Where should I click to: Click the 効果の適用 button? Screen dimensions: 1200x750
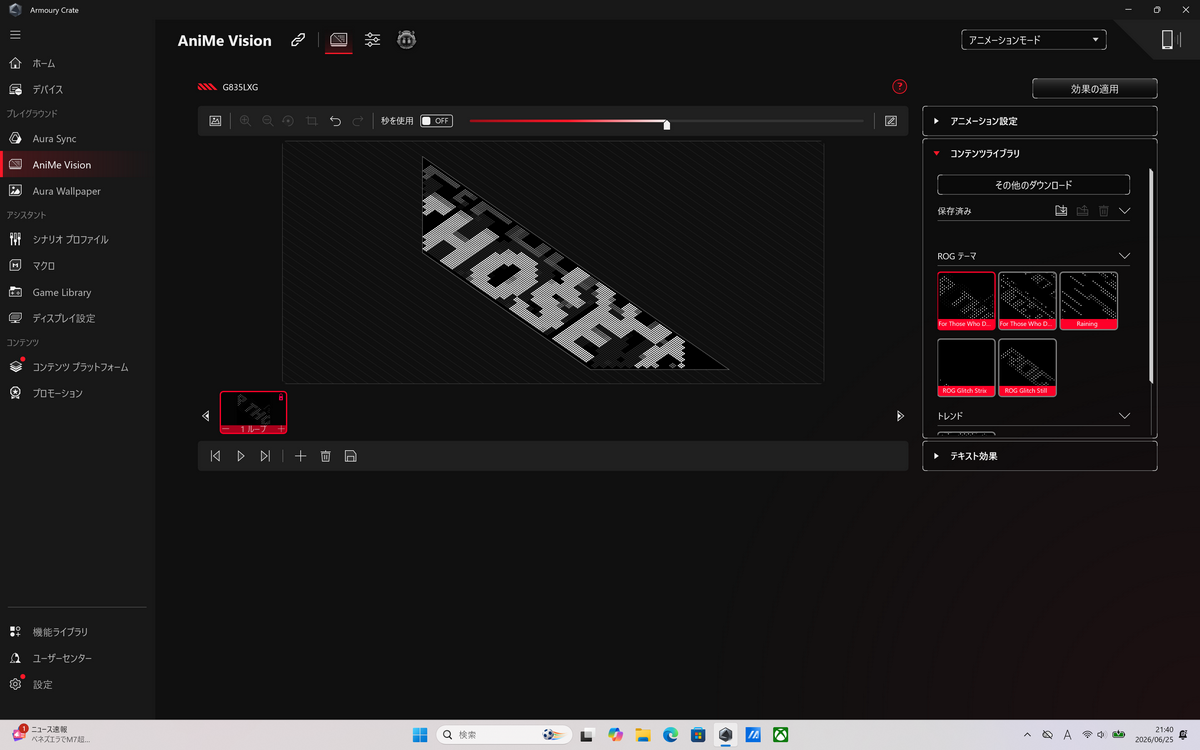(x=1094, y=89)
